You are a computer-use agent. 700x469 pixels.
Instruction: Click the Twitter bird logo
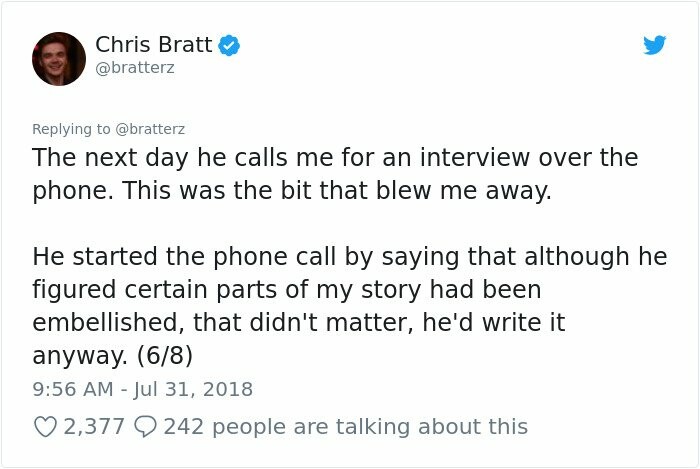[653, 45]
